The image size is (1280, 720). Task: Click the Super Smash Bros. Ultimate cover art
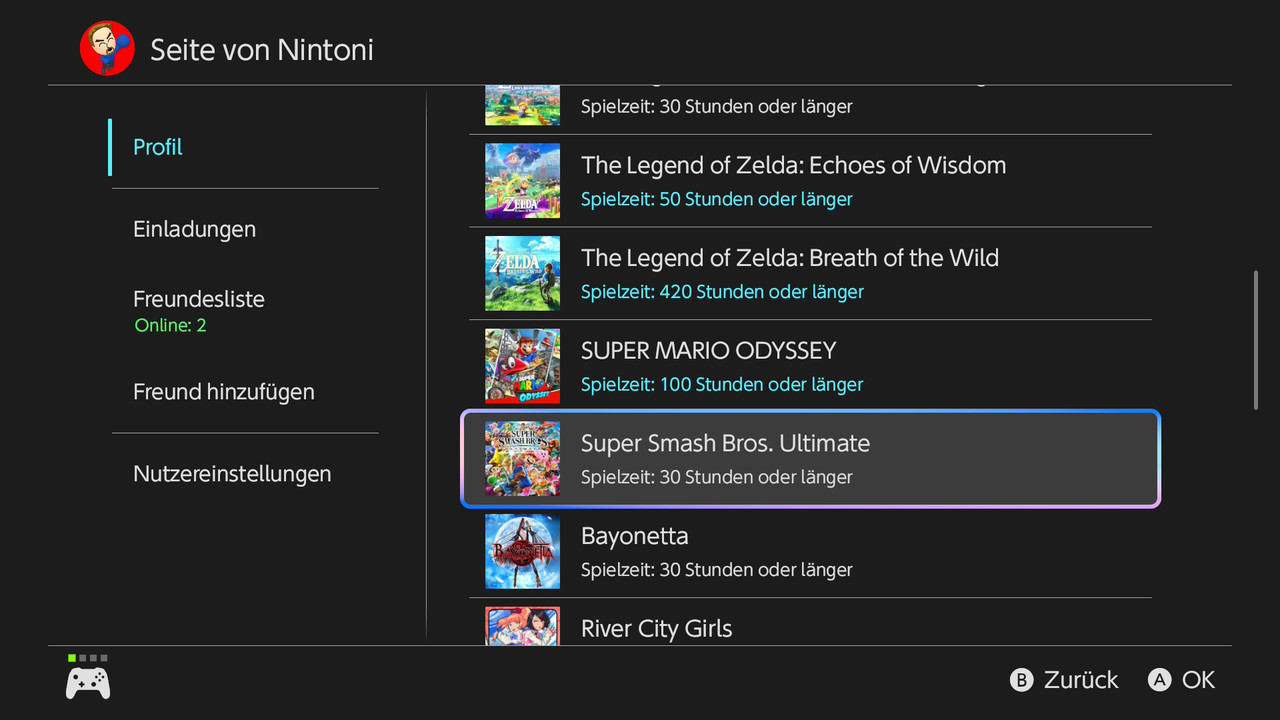[x=522, y=459]
